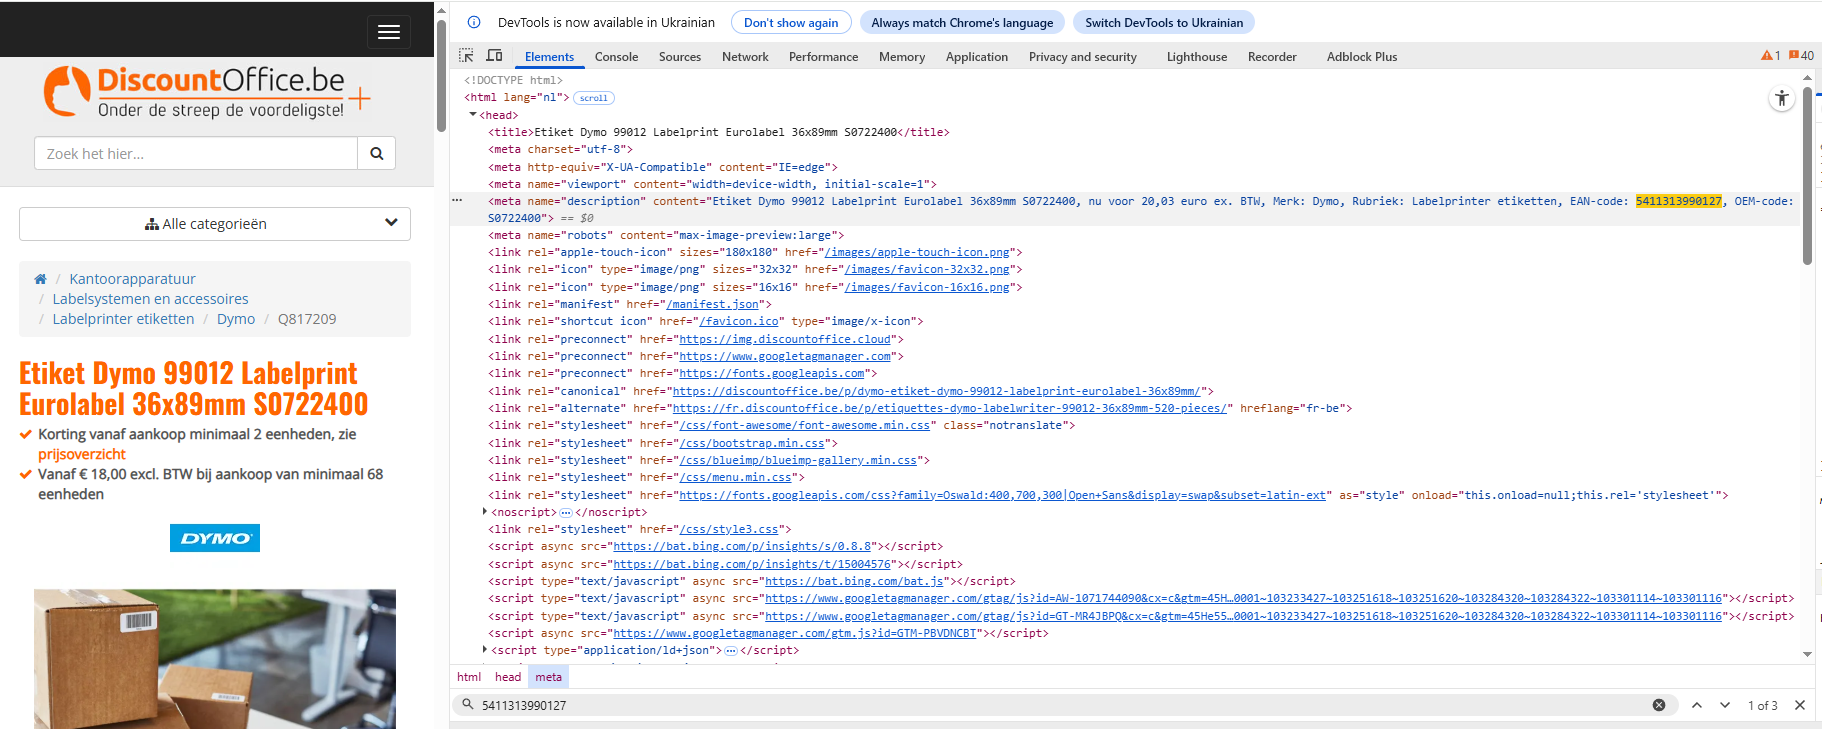Expand the application/ld+json script node
The height and width of the screenshot is (729, 1822).
[485, 650]
